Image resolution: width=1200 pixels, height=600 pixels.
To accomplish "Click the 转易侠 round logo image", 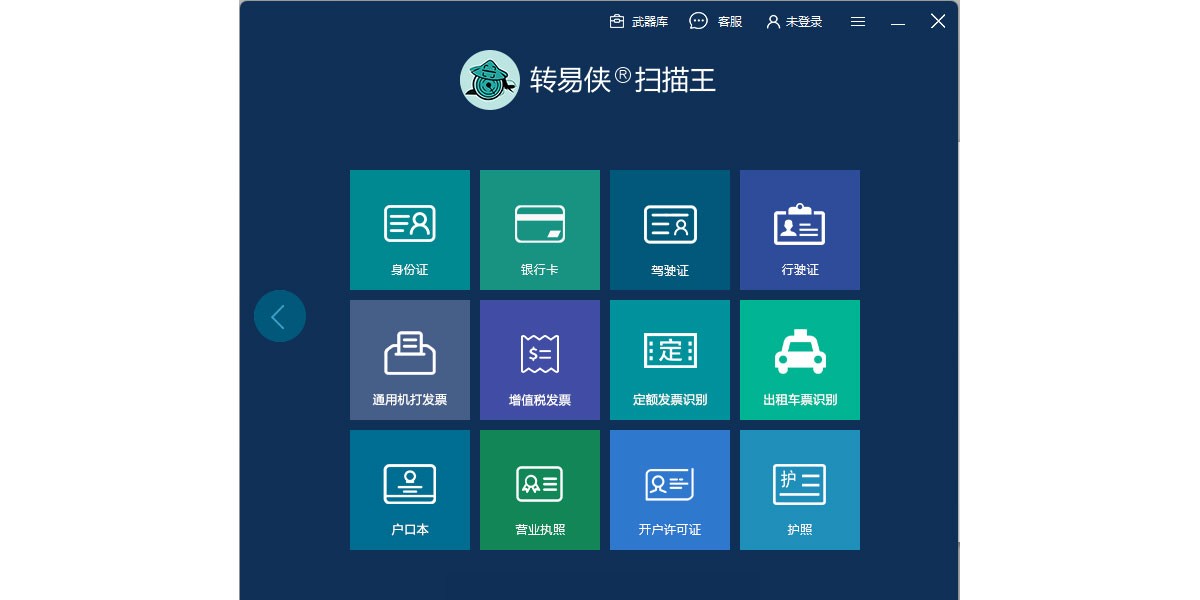I will pyautogui.click(x=489, y=80).
